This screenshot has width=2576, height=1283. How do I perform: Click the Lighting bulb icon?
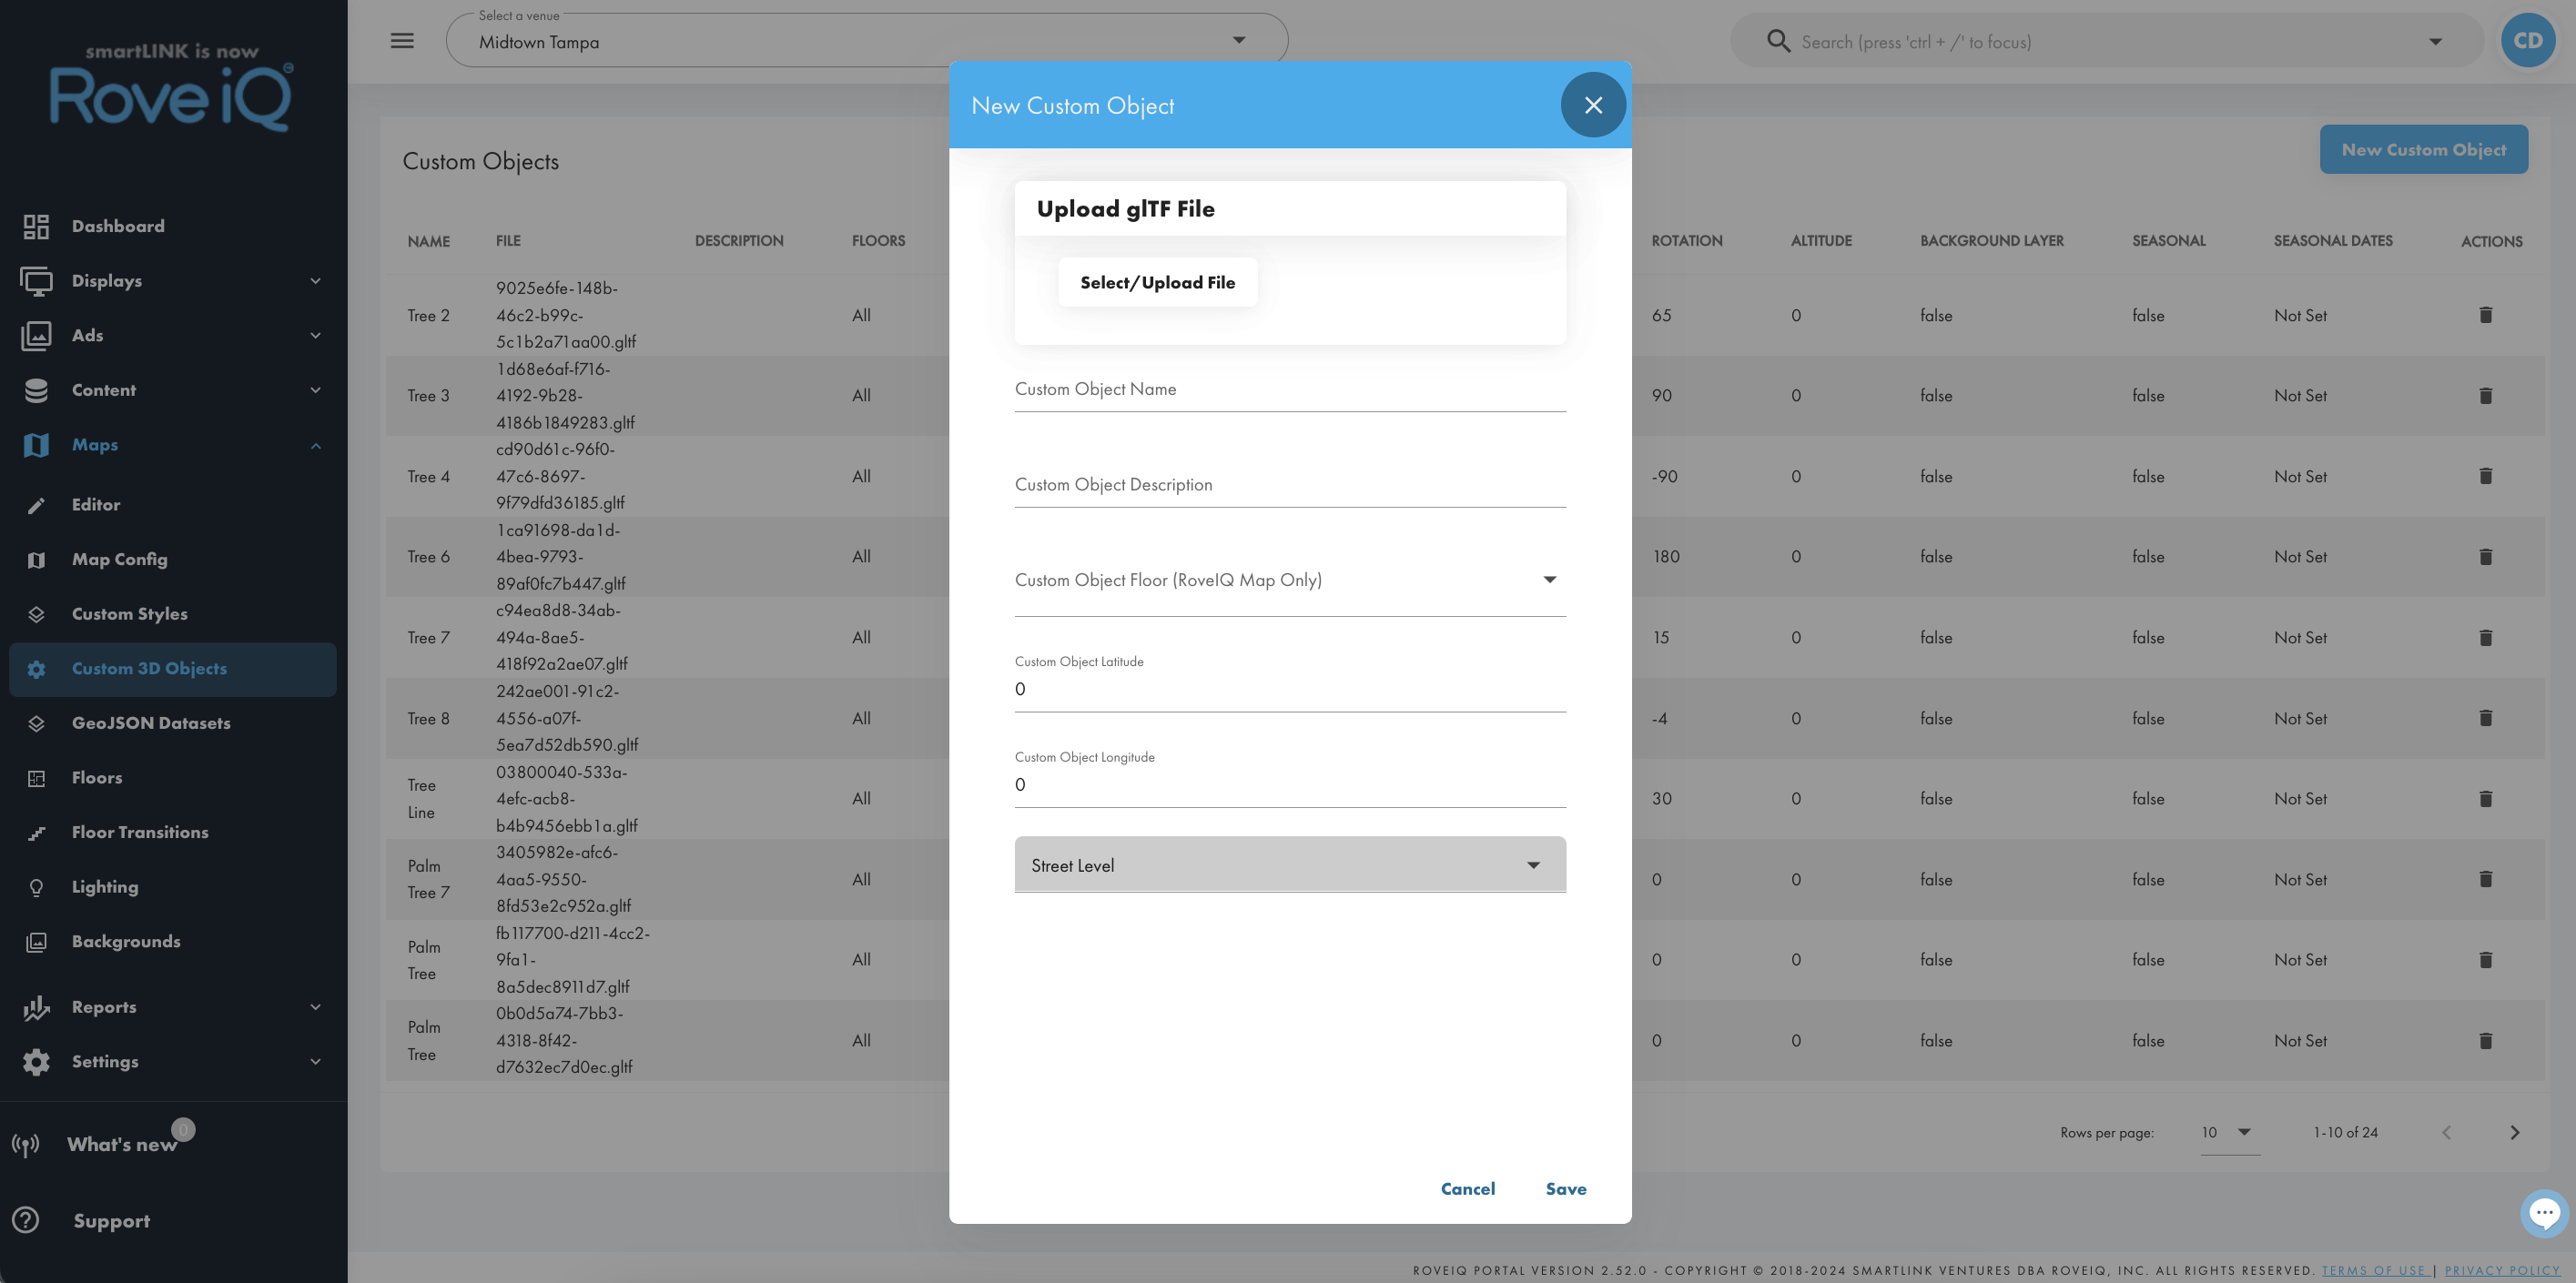click(x=36, y=887)
